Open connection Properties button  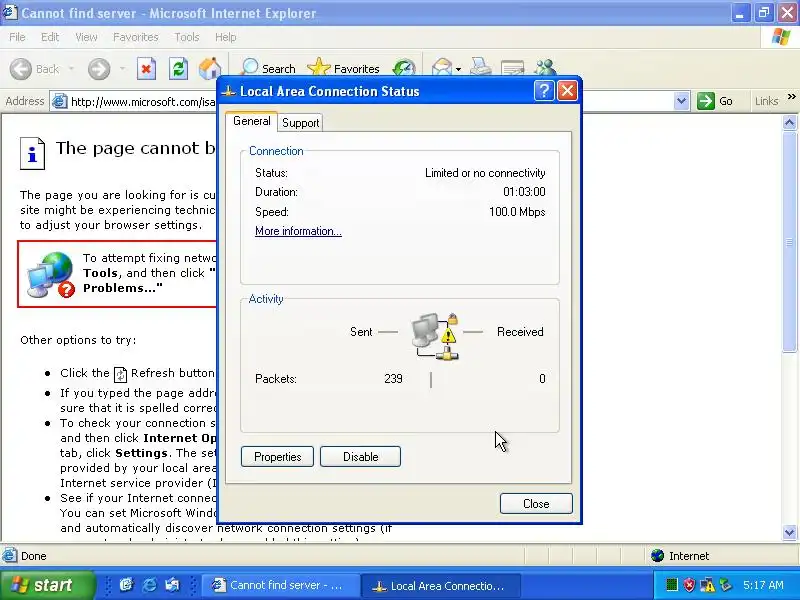click(x=278, y=457)
